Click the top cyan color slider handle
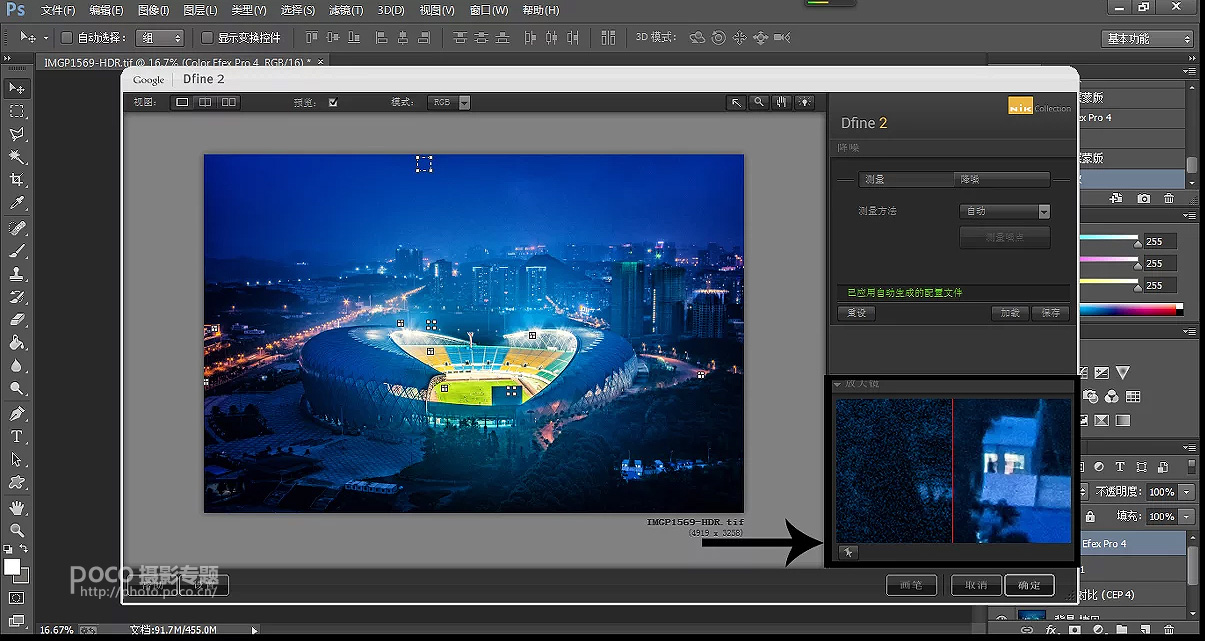Image resolution: width=1205 pixels, height=641 pixels. click(1137, 244)
